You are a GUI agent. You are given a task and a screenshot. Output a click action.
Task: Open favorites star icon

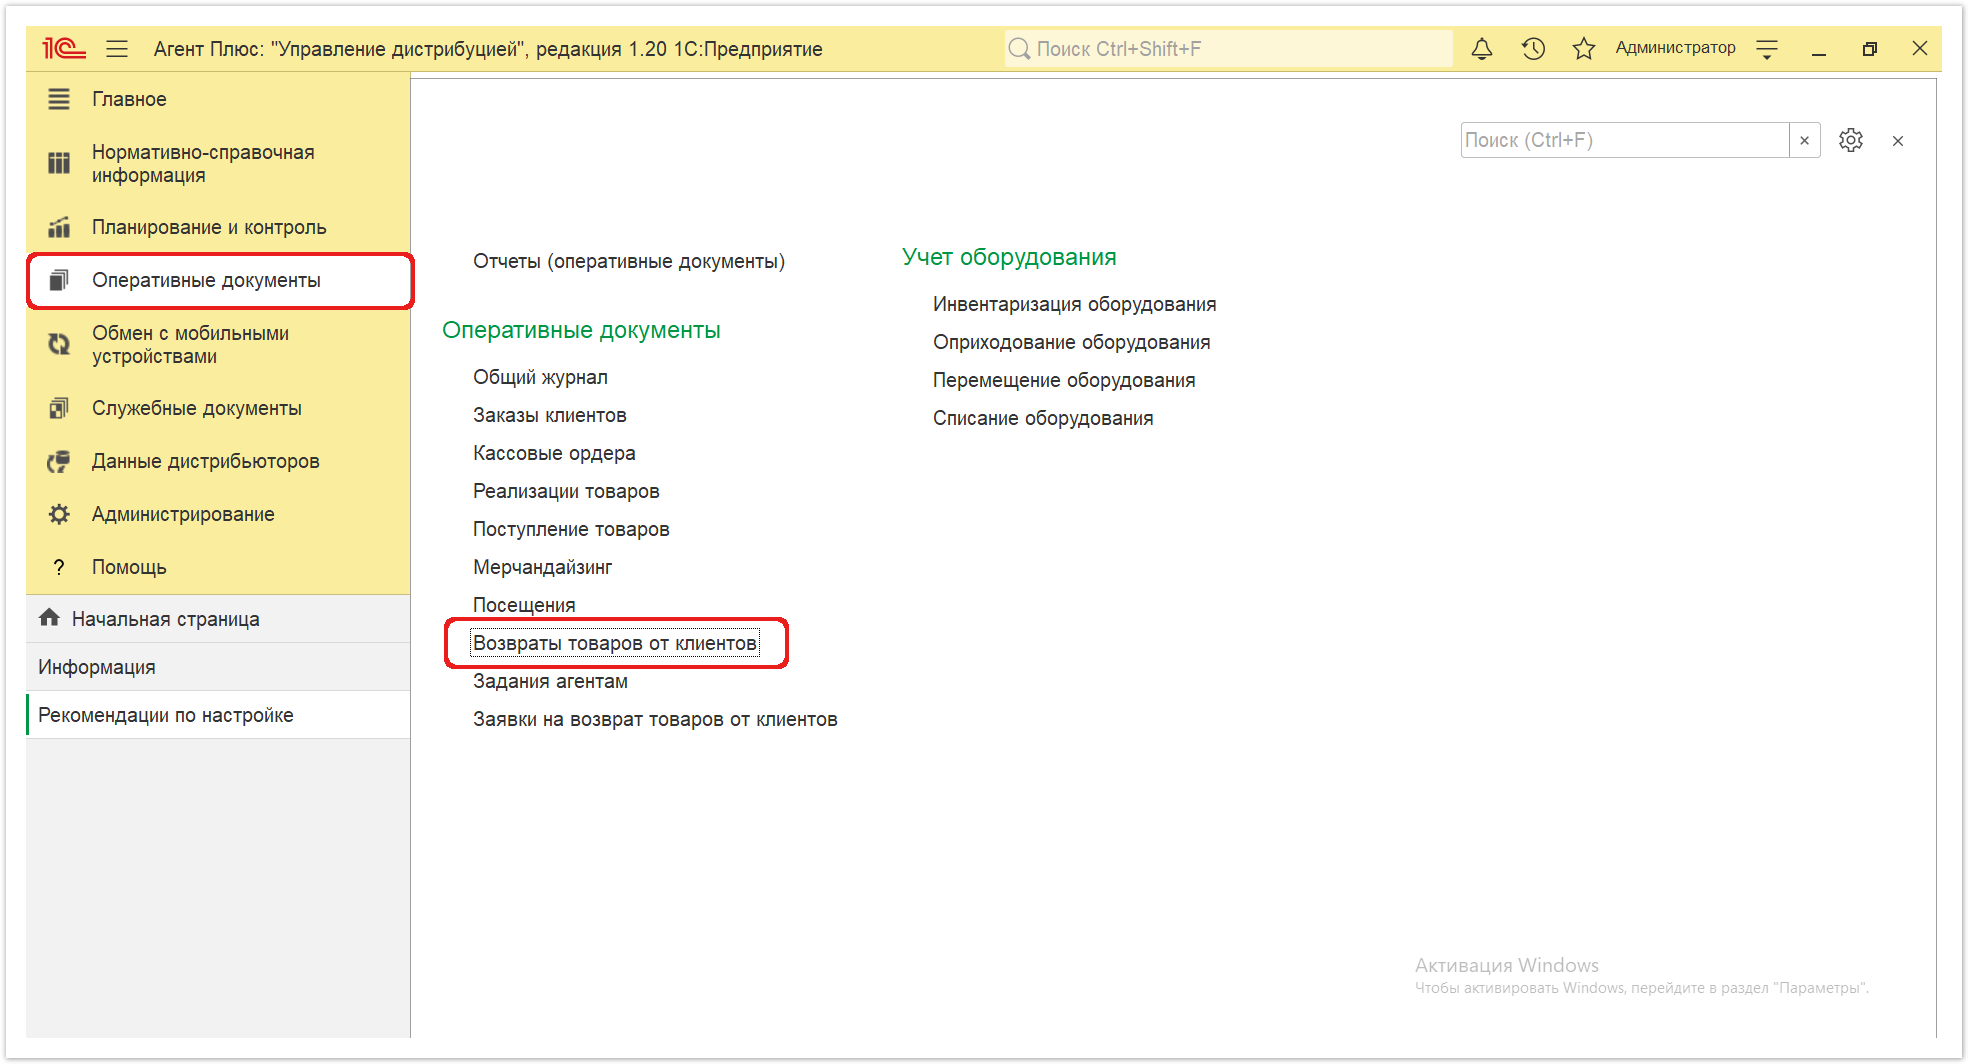[1584, 48]
